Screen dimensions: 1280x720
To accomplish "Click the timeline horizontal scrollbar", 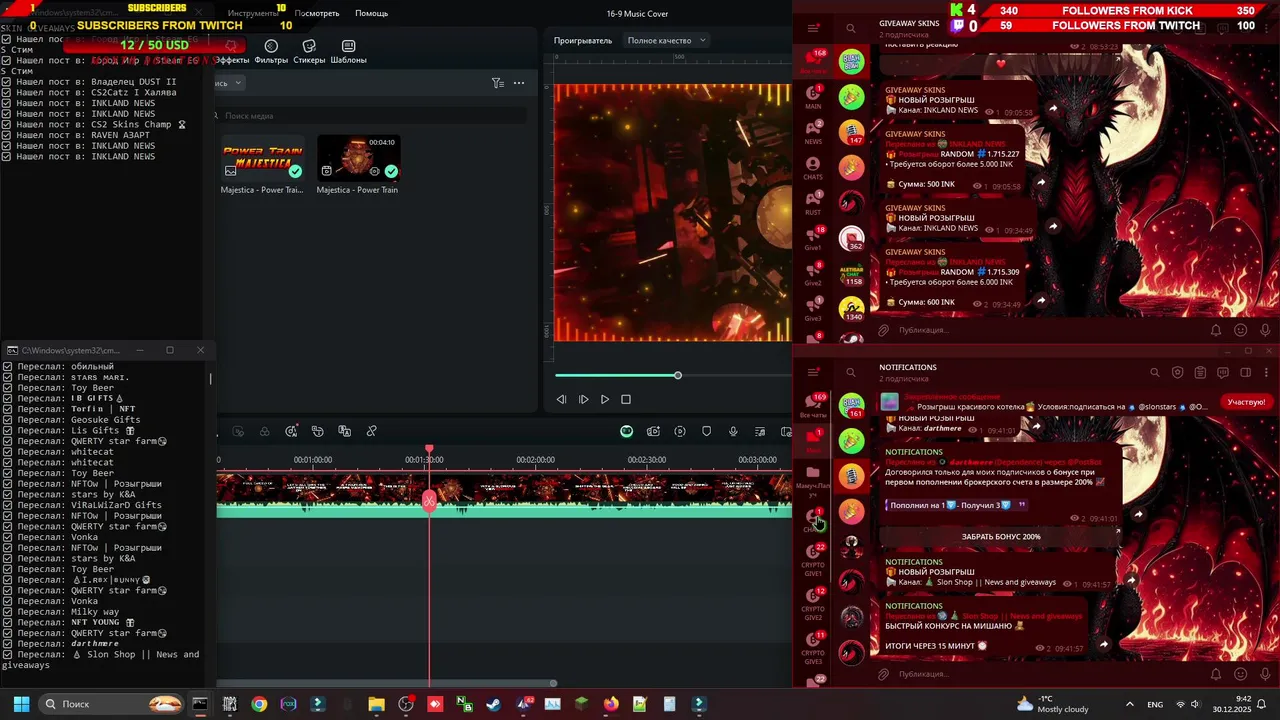I will coord(386,684).
